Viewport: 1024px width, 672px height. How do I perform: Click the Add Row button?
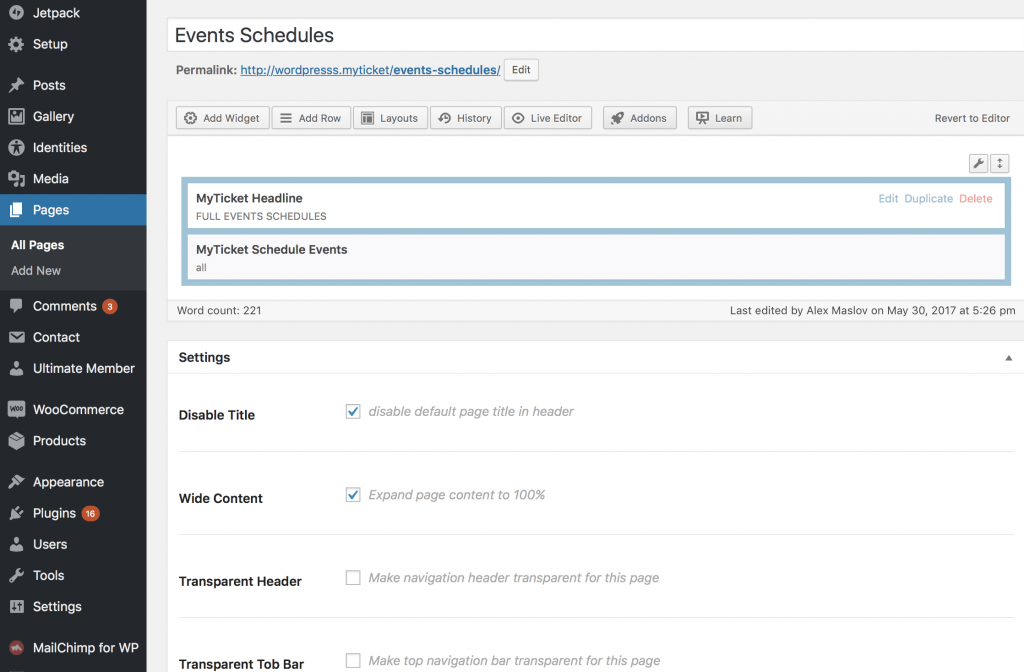coord(311,118)
